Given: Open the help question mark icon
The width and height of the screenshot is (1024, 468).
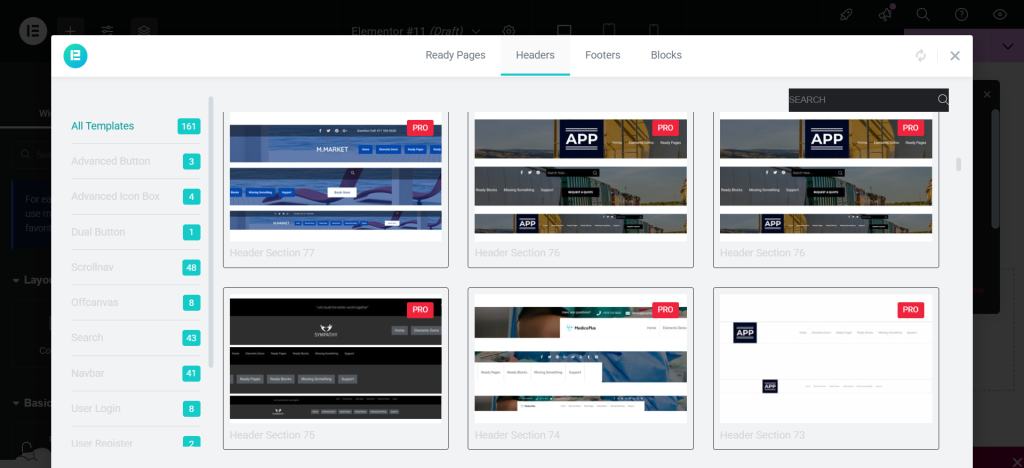Looking at the screenshot, I should pos(962,14).
